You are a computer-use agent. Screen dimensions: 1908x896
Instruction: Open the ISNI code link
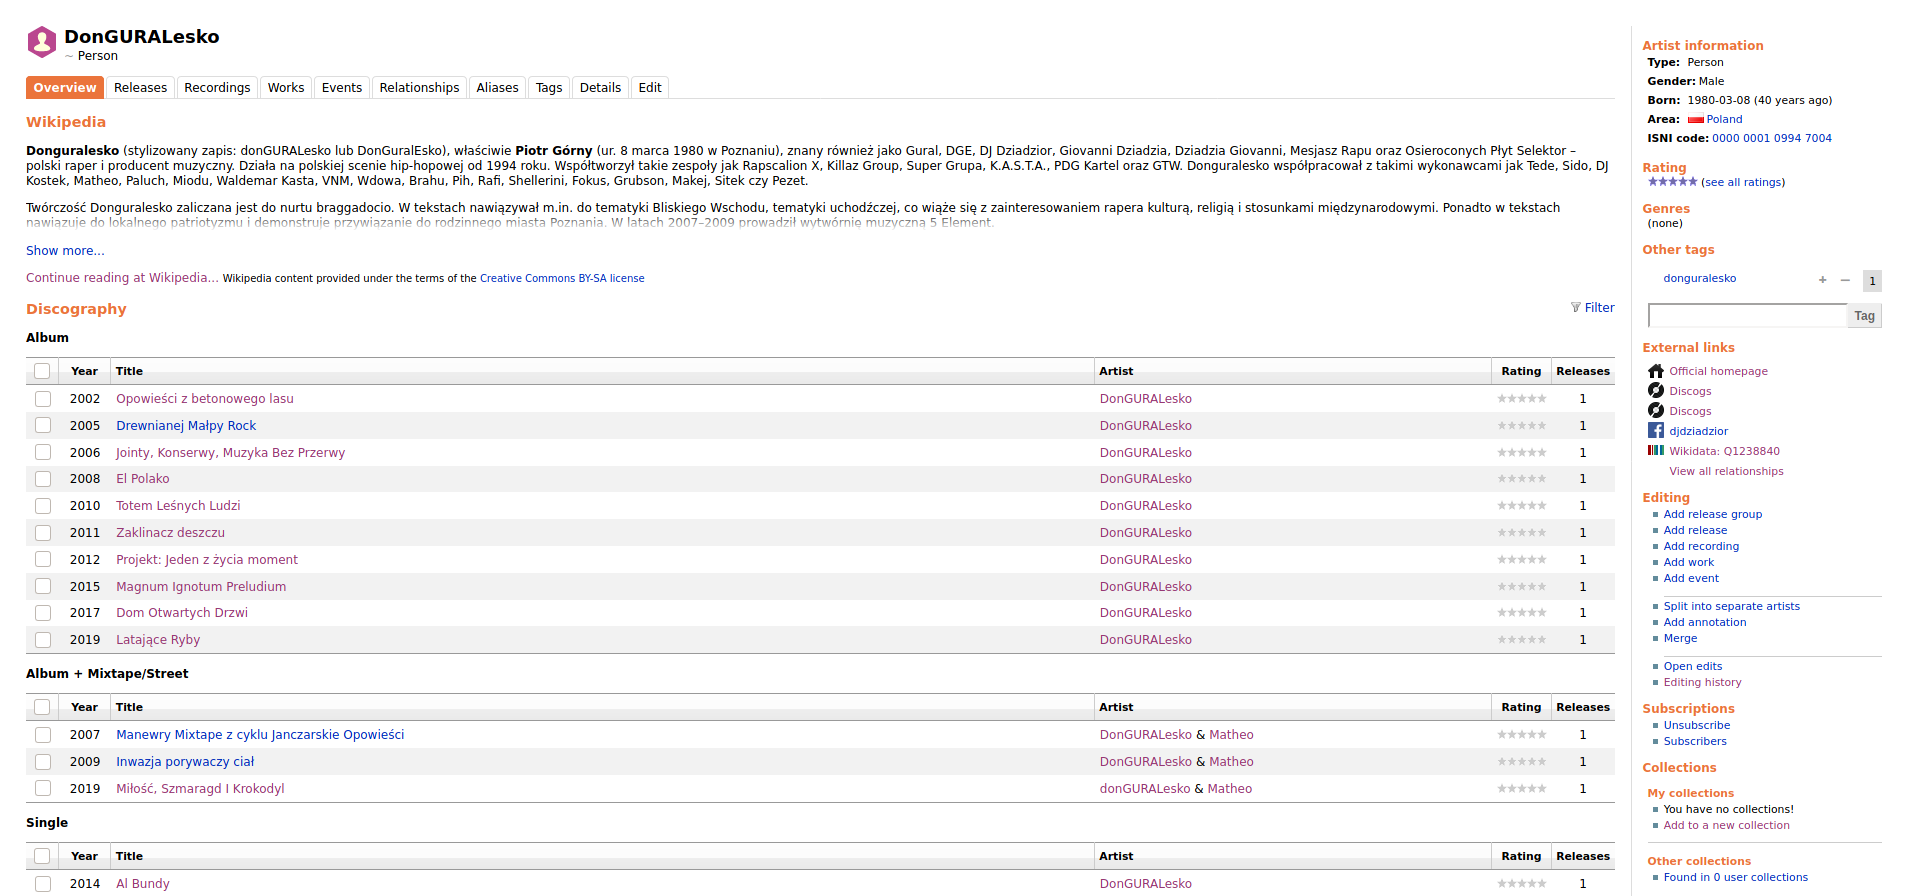pyautogui.click(x=1772, y=139)
